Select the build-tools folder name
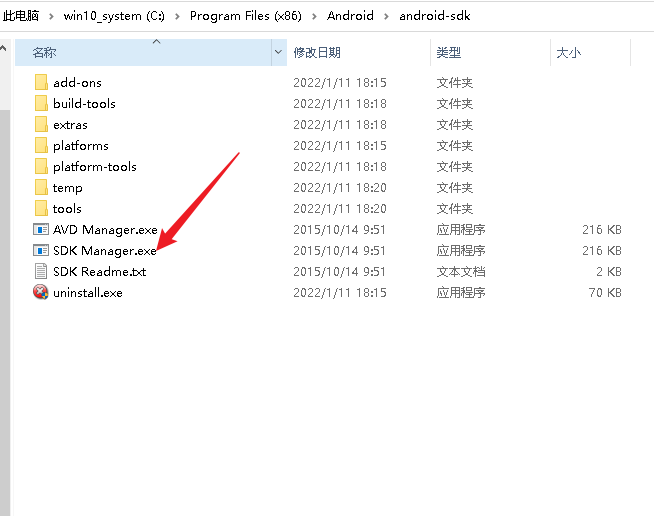 click(84, 103)
